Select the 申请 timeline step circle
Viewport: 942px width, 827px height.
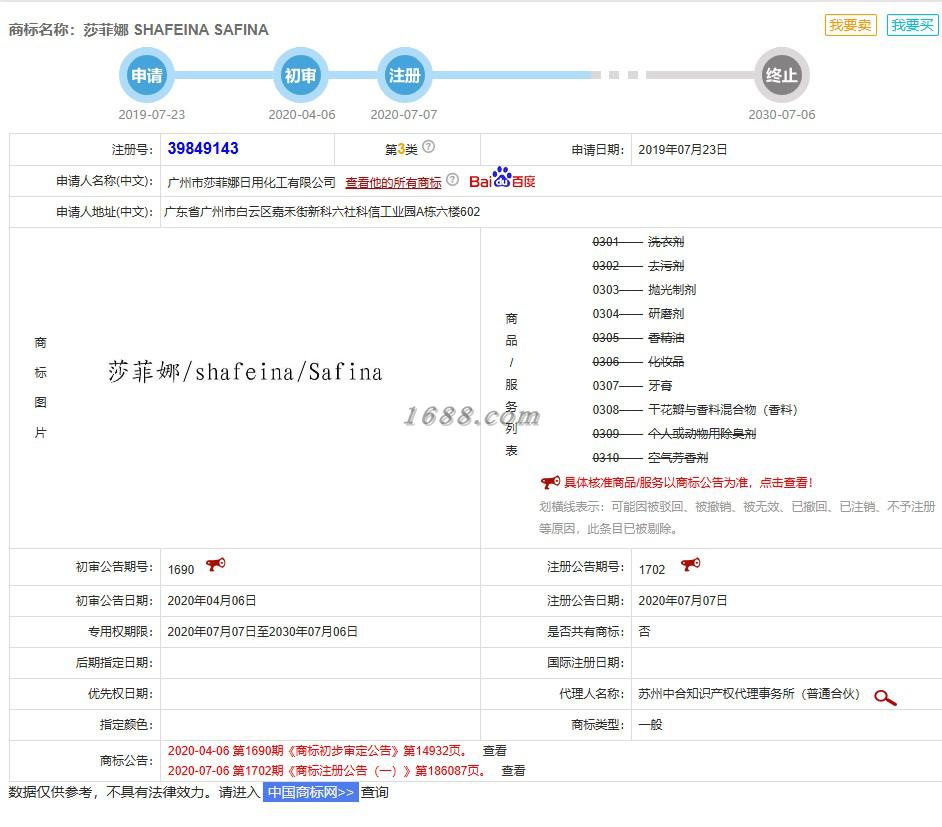(147, 75)
